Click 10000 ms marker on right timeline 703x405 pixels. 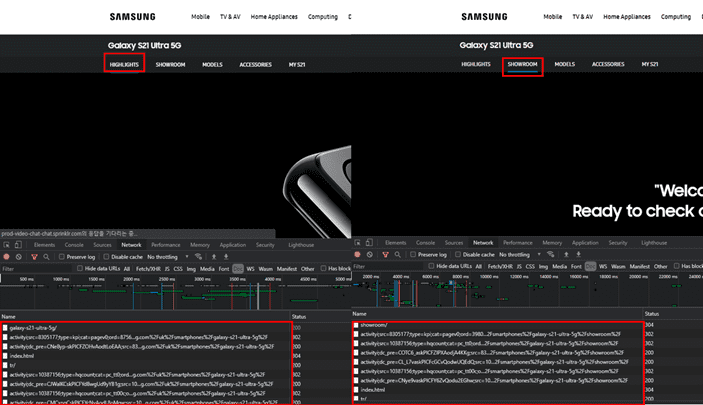pyautogui.click(x=489, y=276)
